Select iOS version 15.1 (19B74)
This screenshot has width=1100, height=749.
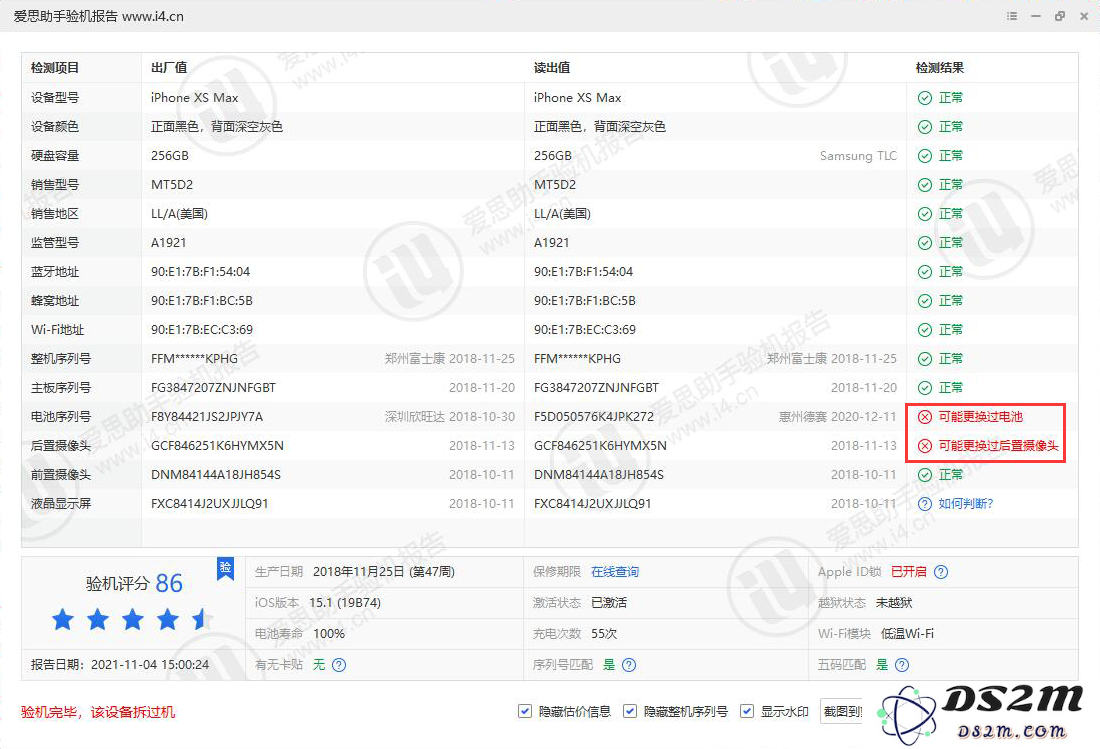(345, 602)
